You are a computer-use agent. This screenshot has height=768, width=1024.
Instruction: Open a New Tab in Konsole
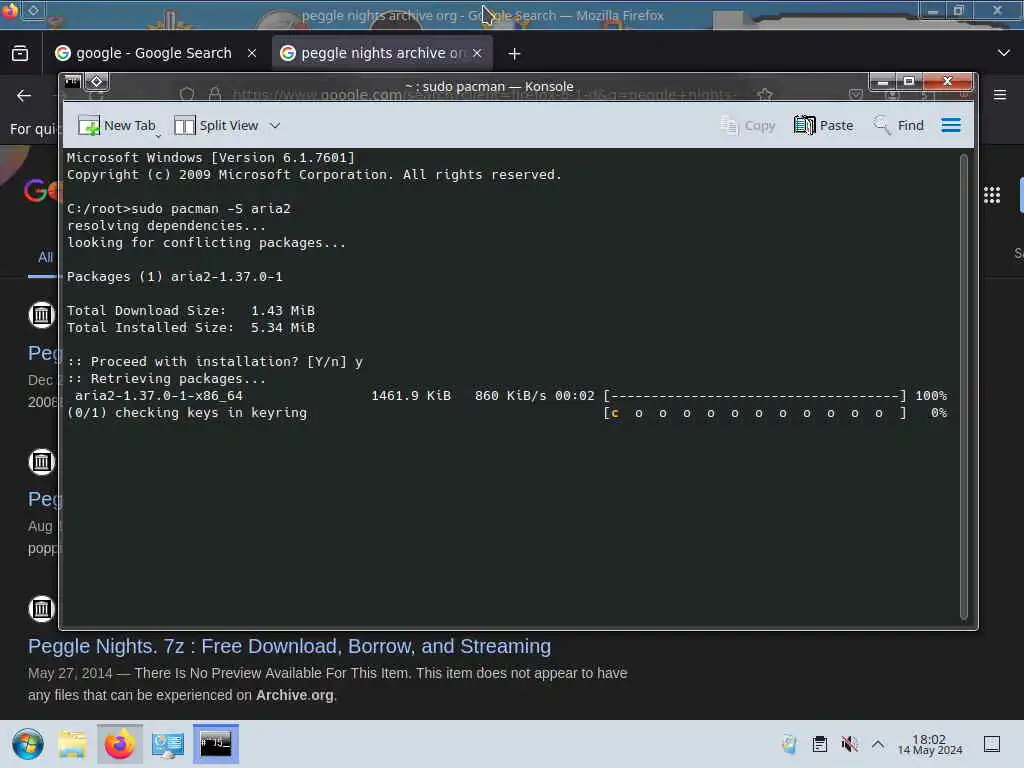tap(117, 125)
